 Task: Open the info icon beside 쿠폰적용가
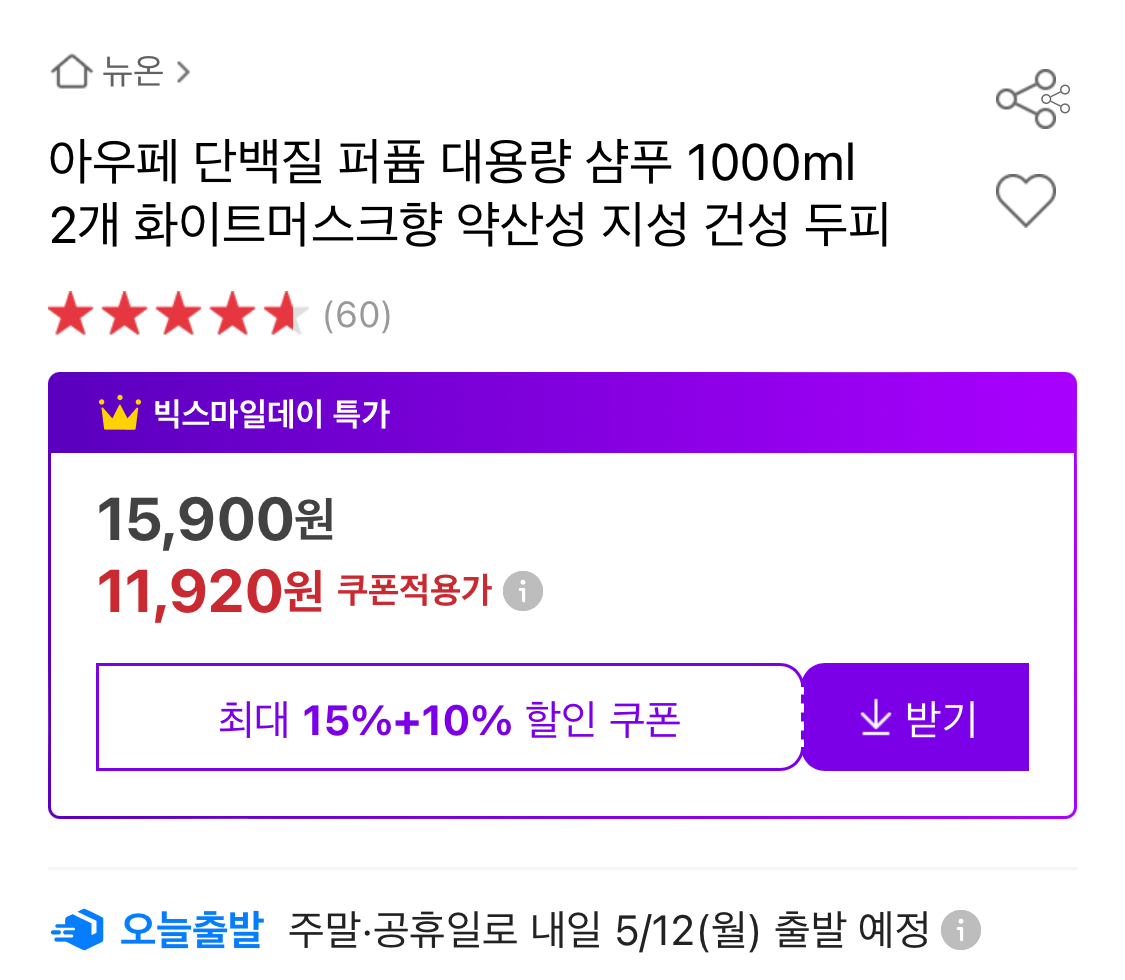522,591
